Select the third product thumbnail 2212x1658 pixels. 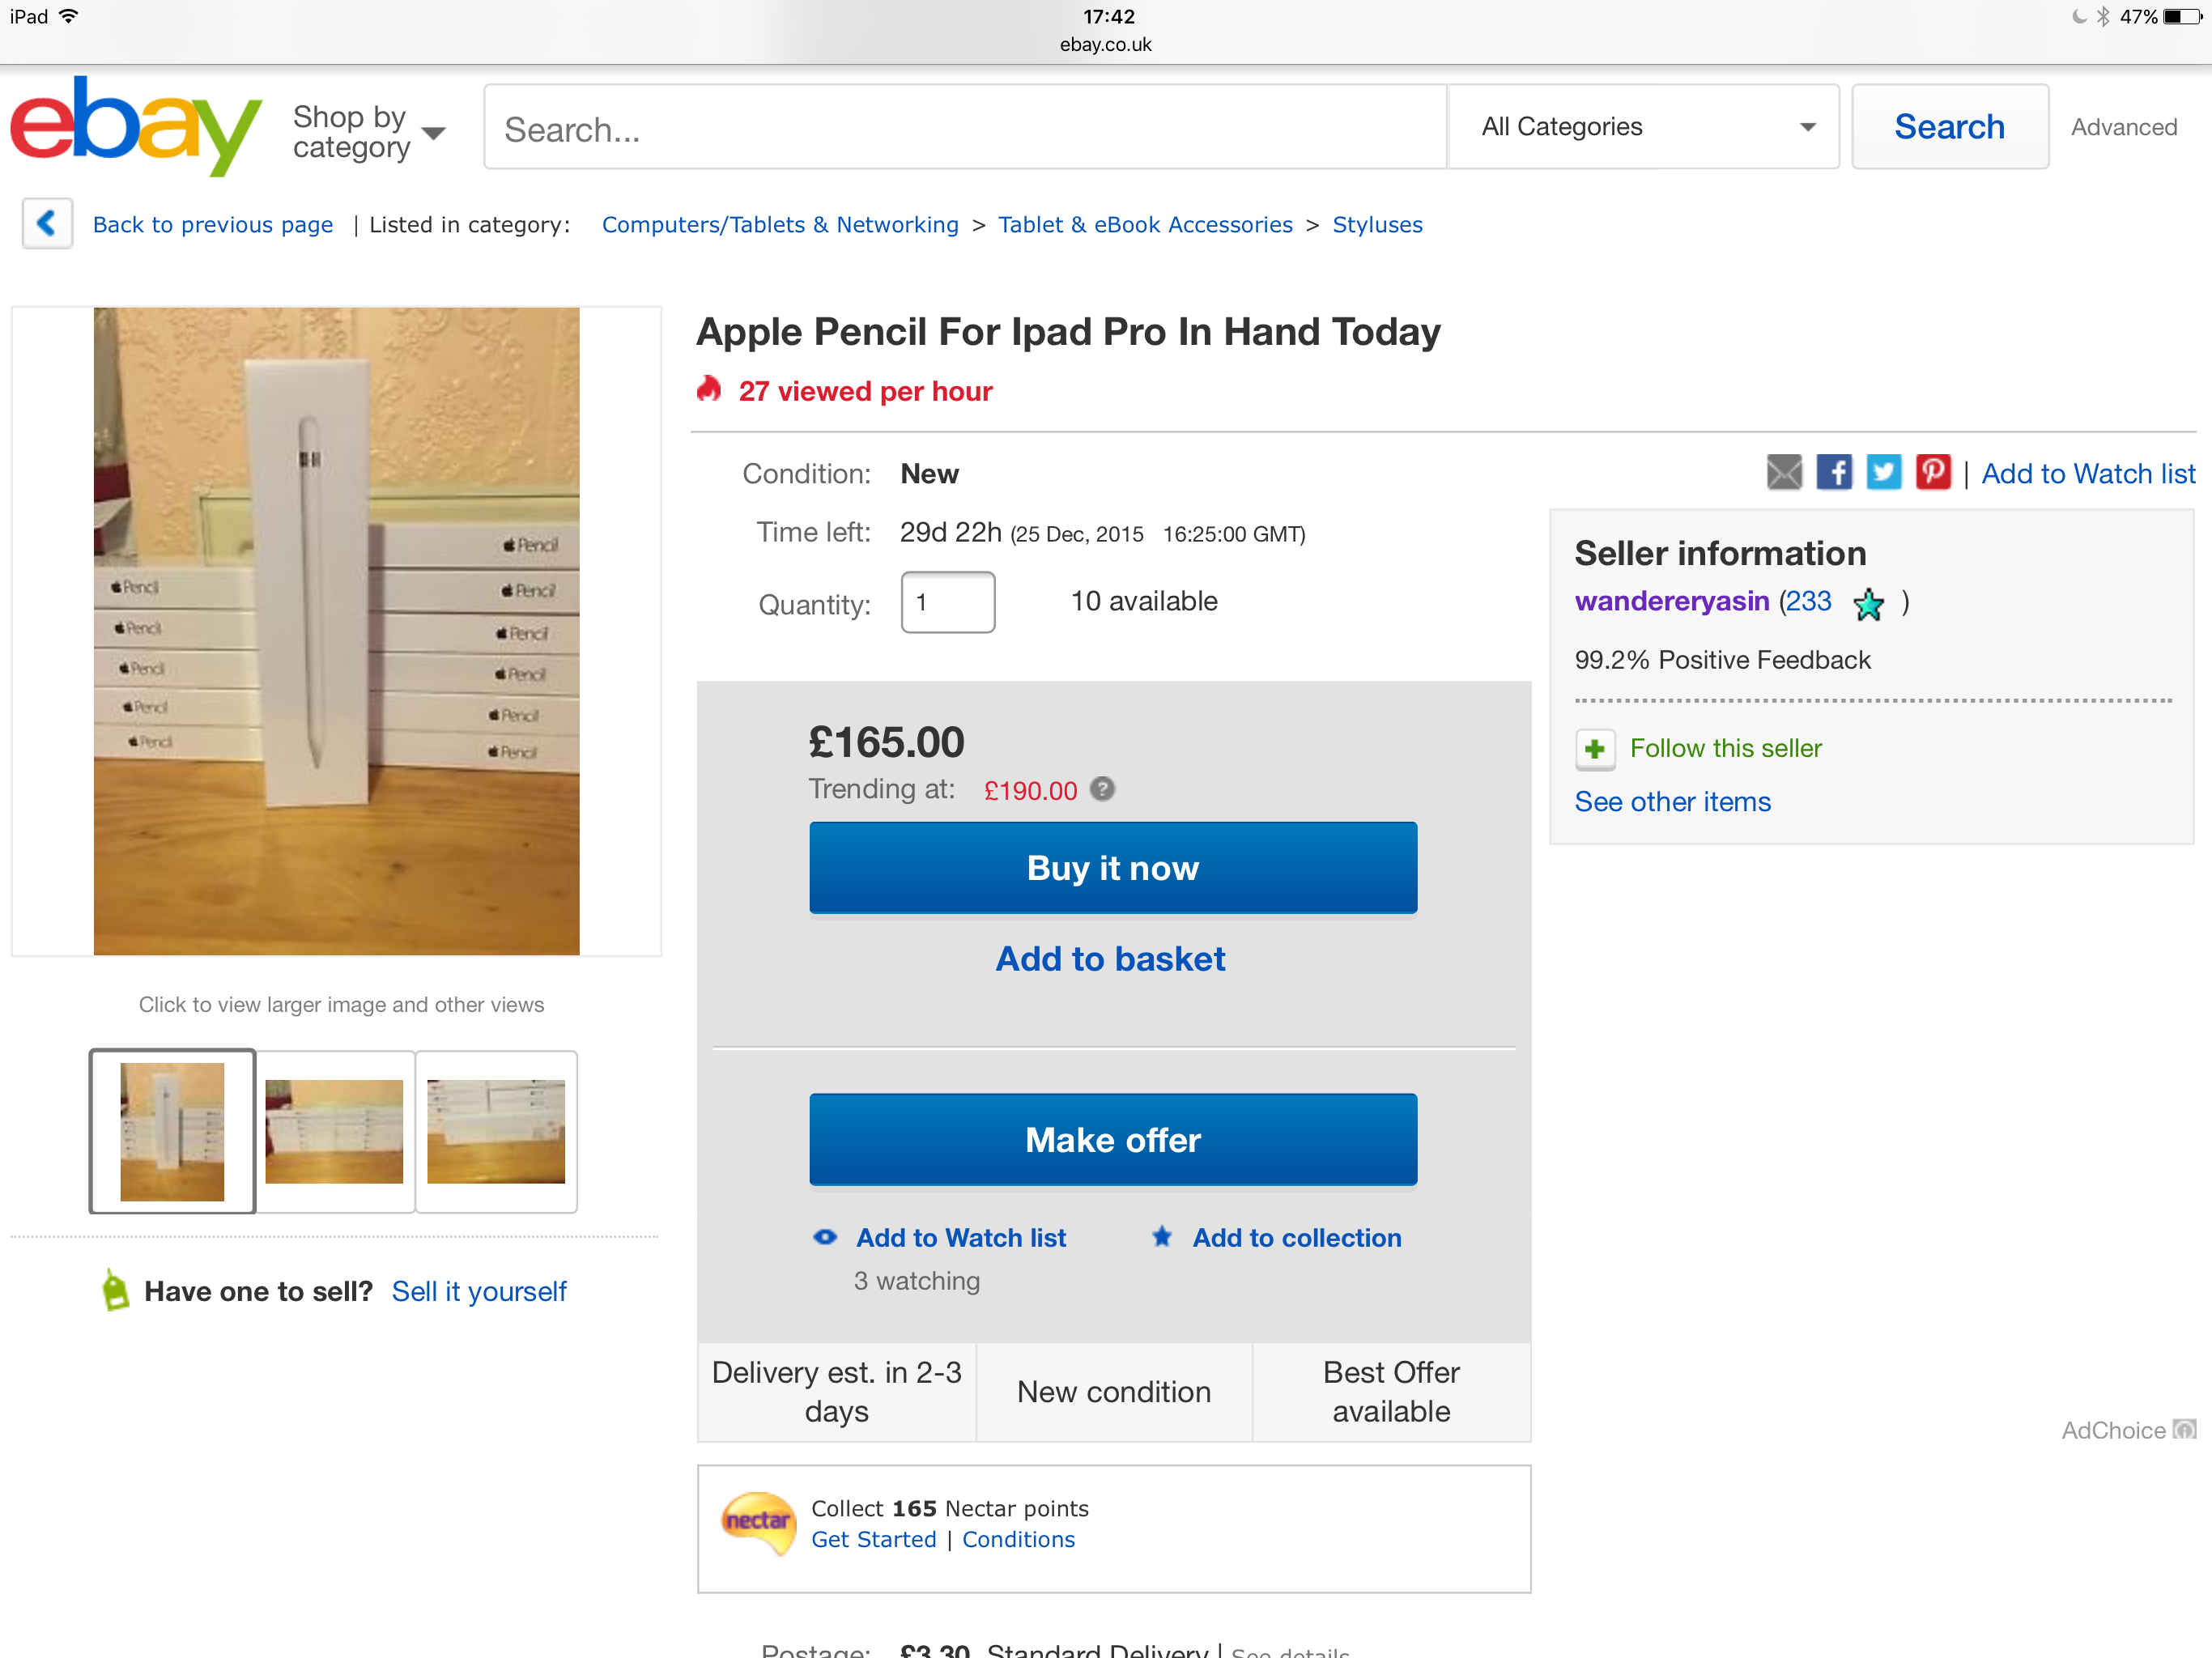496,1132
